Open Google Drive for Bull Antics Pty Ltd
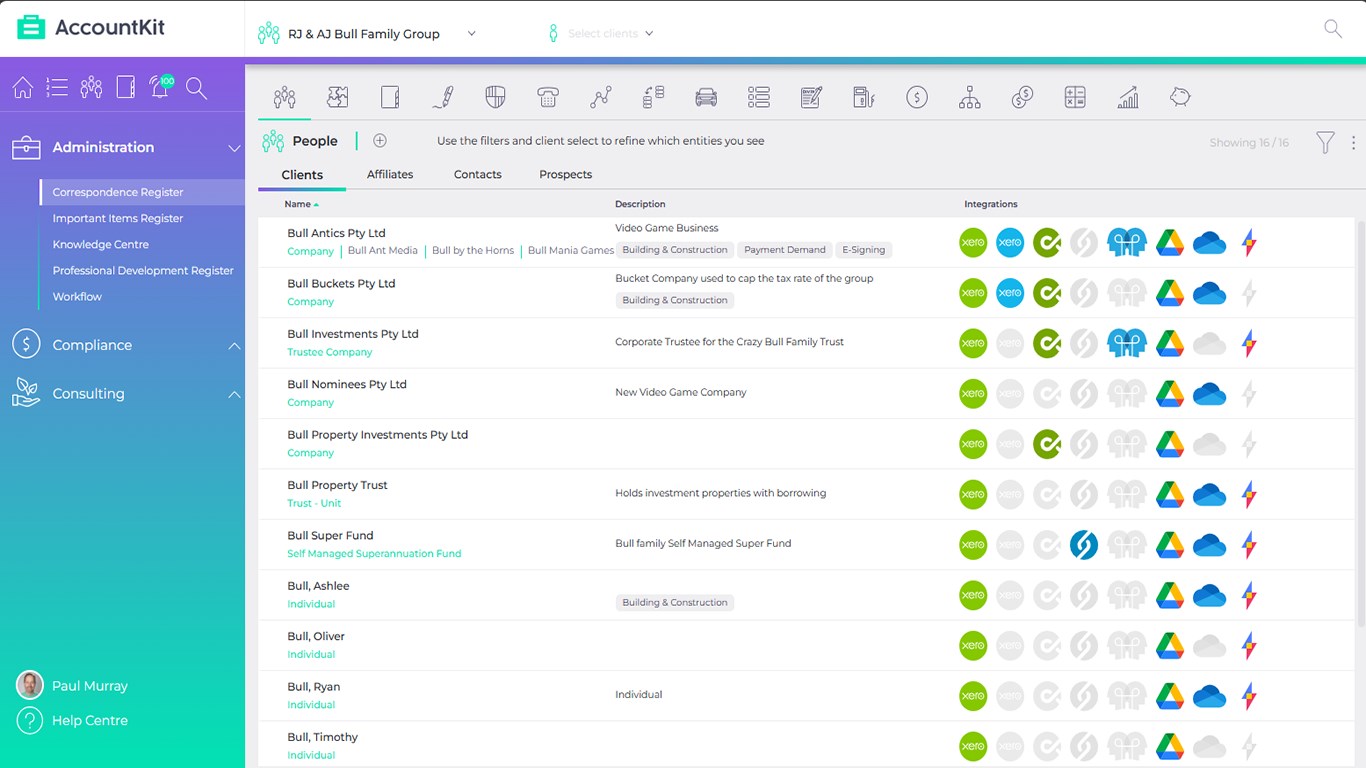This screenshot has width=1366, height=768. pos(1170,243)
